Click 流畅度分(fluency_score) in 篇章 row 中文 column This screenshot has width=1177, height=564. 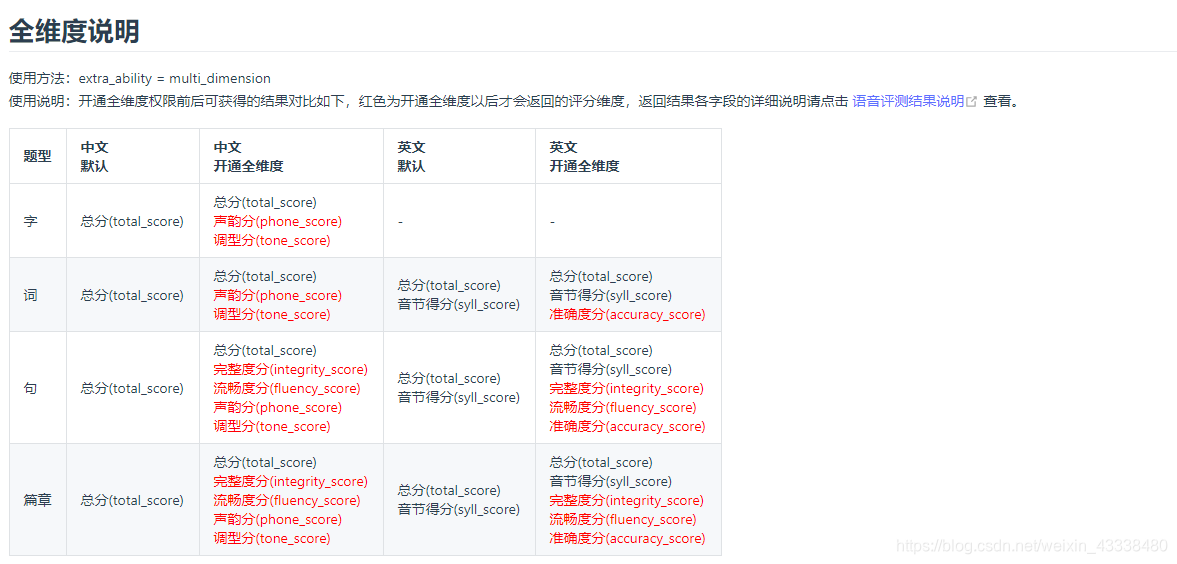tap(287, 500)
